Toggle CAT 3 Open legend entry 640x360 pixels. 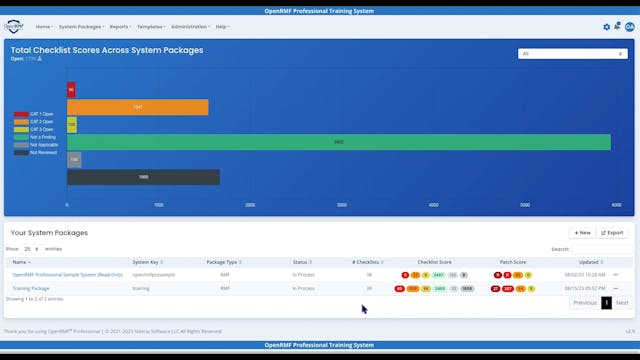click(34, 130)
